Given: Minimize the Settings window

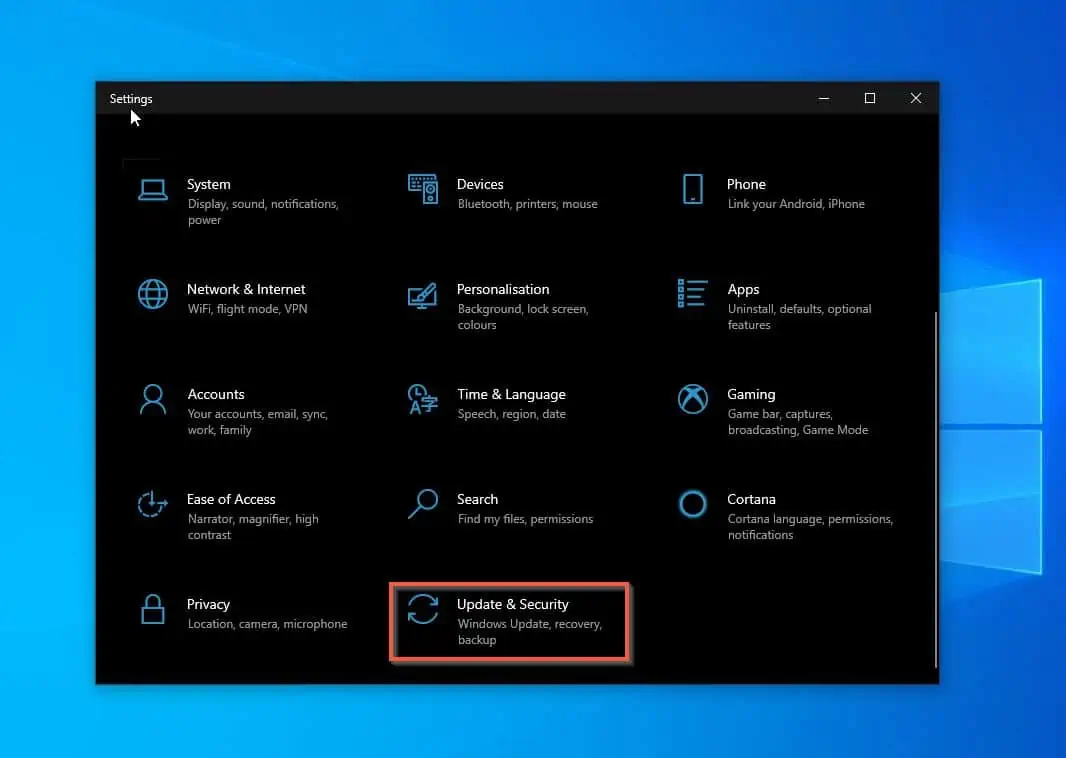Looking at the screenshot, I should 823,99.
